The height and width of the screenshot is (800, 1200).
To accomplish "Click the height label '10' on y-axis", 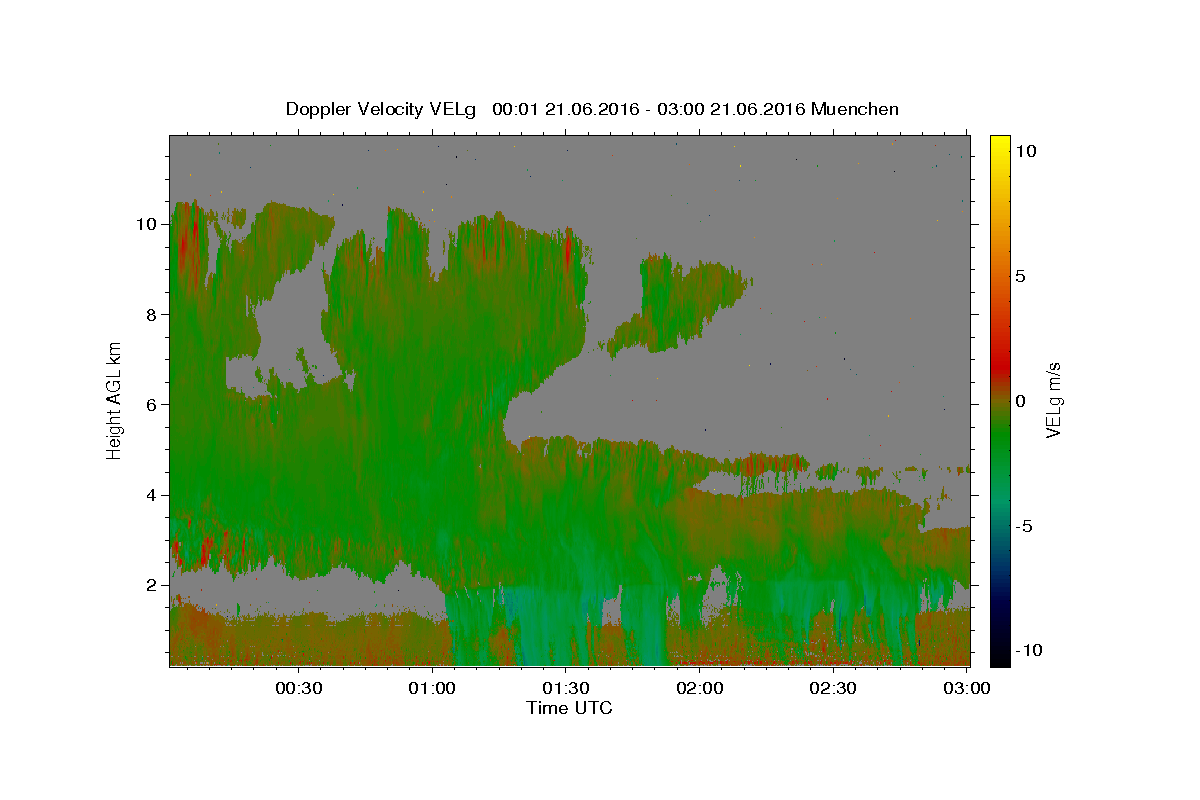I will pos(146,224).
